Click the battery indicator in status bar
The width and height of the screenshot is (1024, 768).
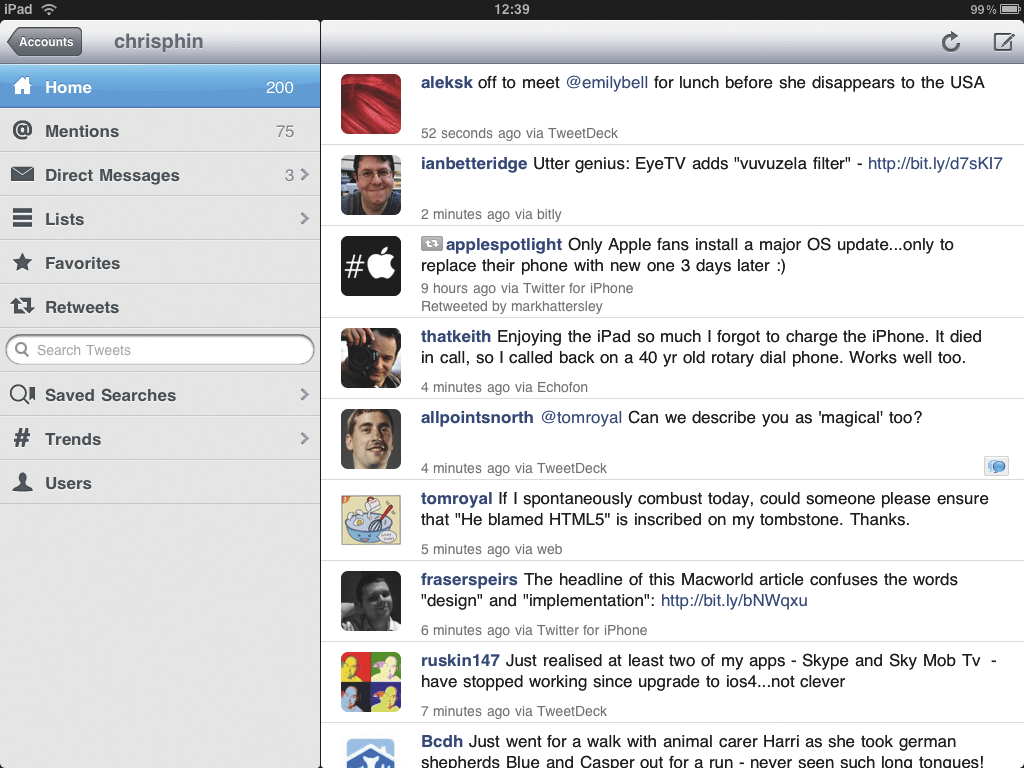point(1010,9)
